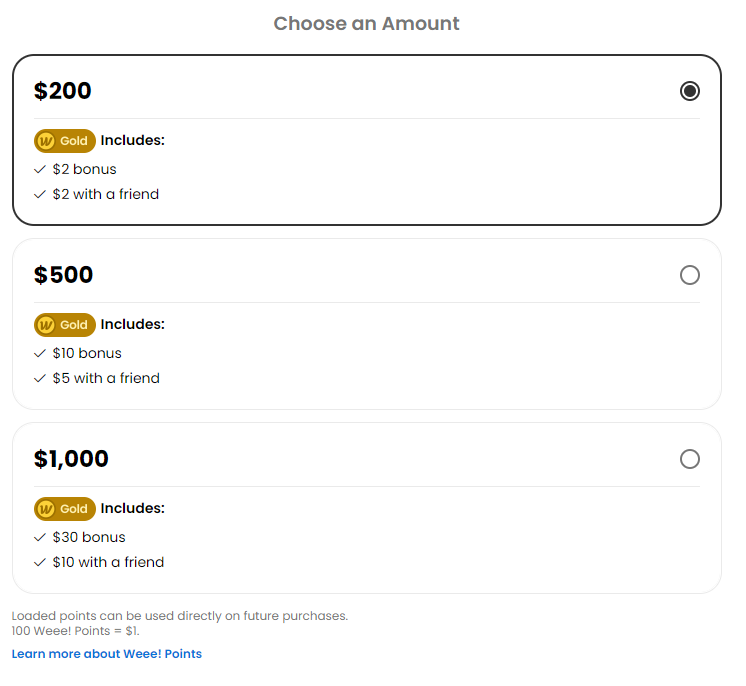Image resolution: width=746 pixels, height=686 pixels.
Task: Click the $30 bonus text
Action: pos(89,537)
